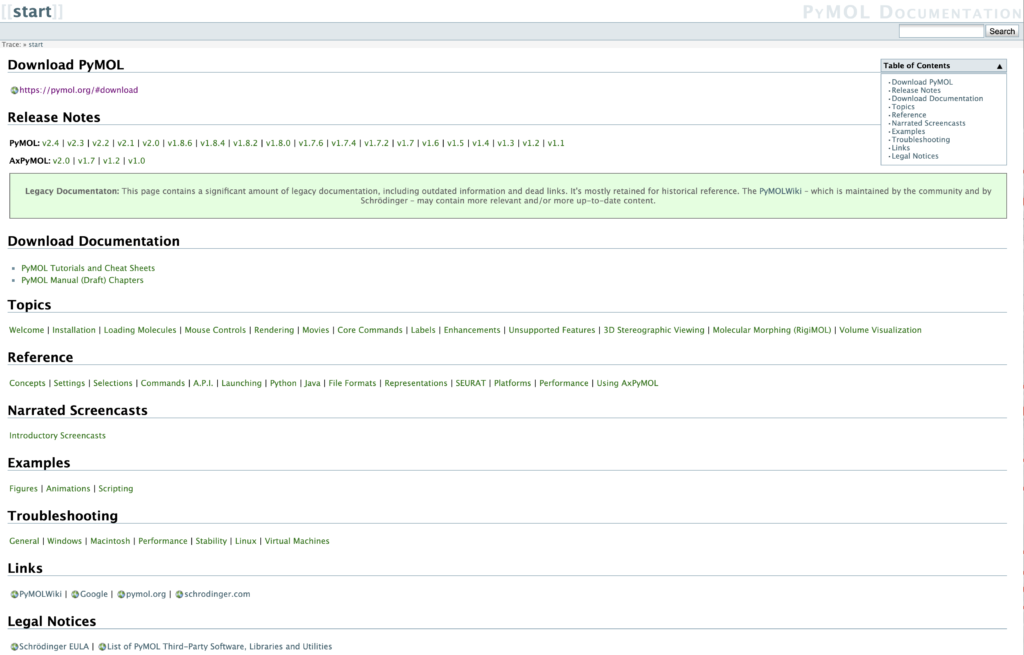Open the Mouse Controls topic

coord(216,330)
